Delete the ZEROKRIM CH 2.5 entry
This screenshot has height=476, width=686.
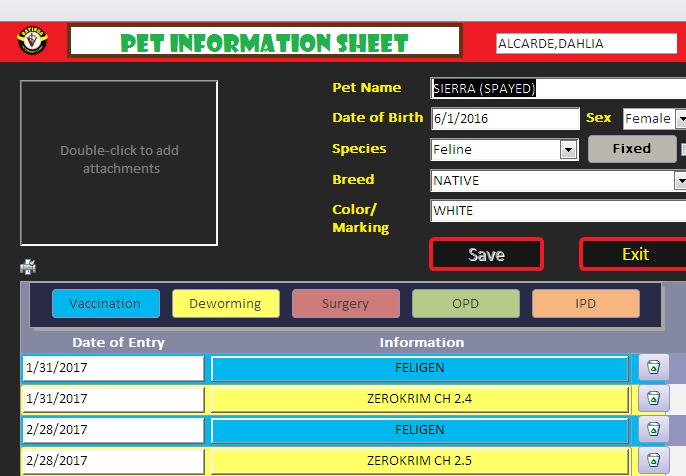click(652, 461)
